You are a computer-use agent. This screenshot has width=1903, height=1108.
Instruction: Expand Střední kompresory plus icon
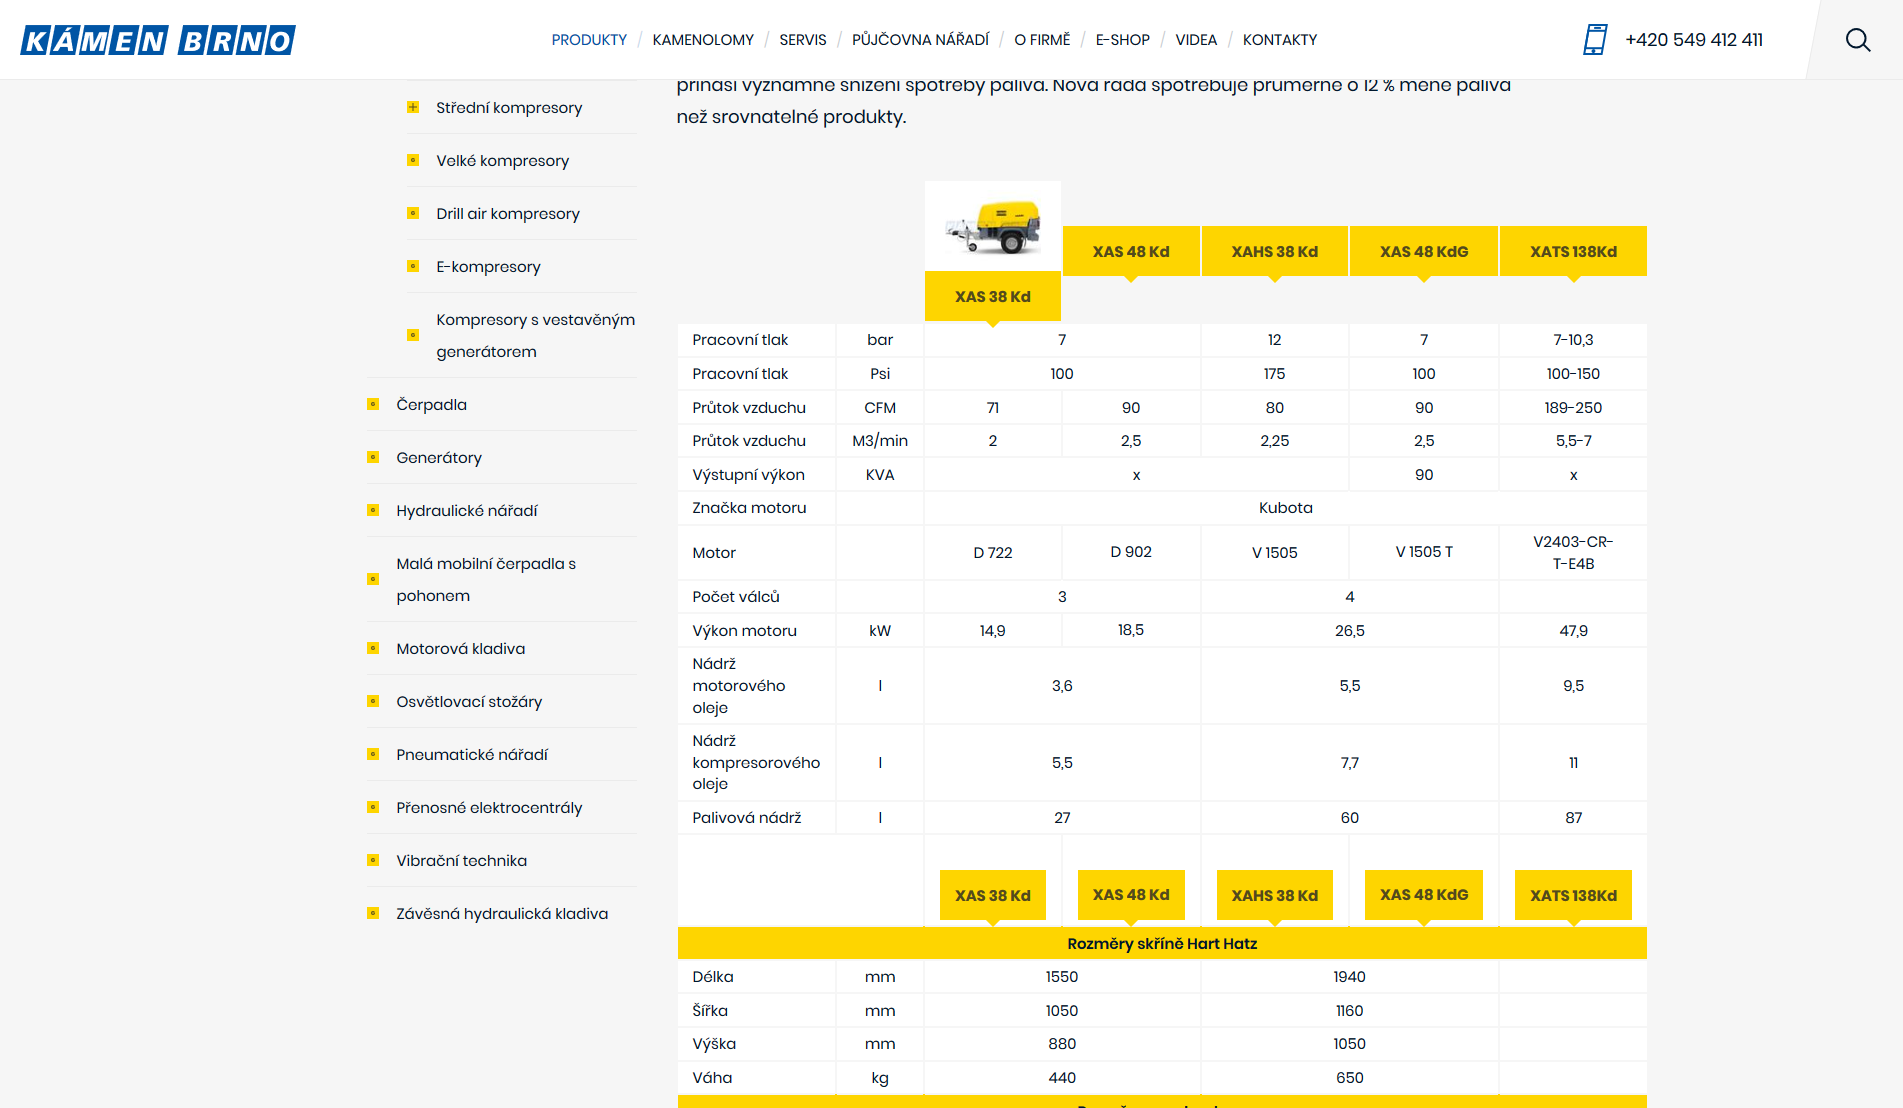click(413, 107)
